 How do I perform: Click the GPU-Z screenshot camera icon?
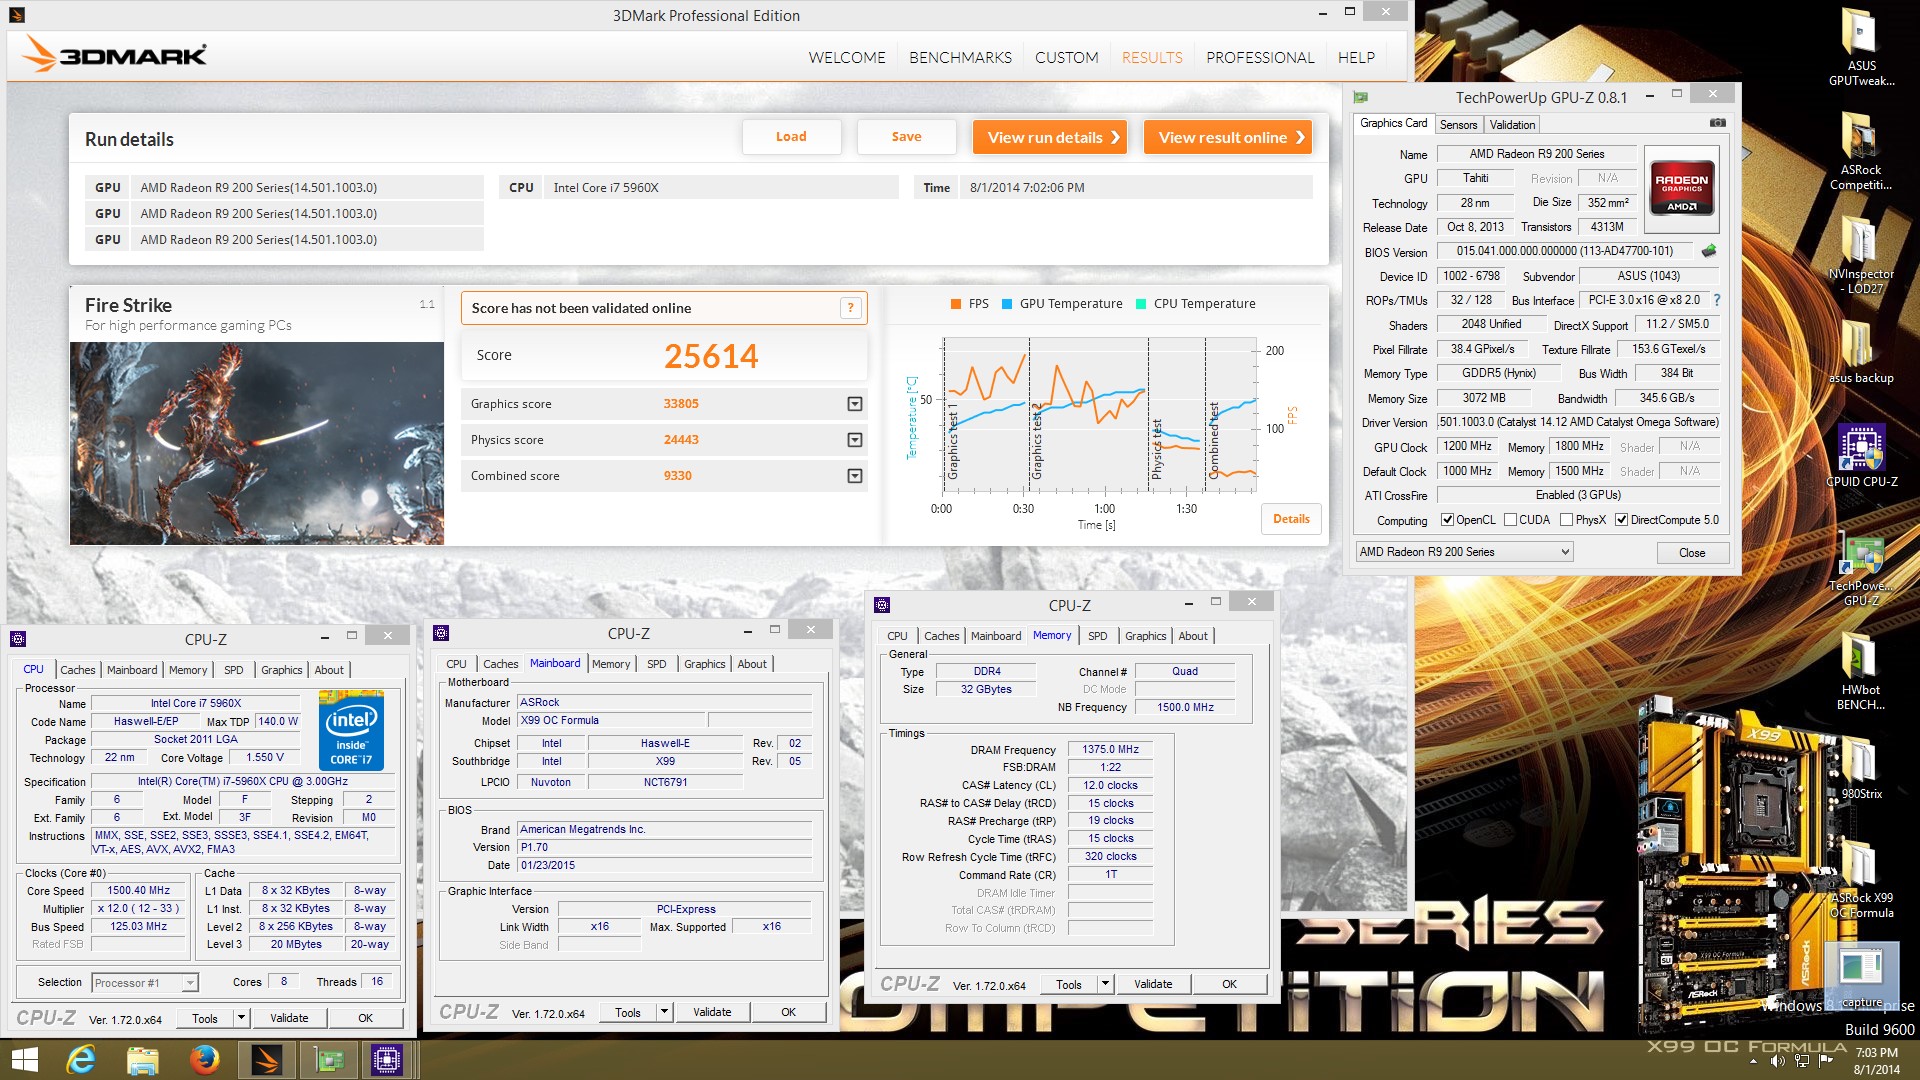coord(1718,123)
